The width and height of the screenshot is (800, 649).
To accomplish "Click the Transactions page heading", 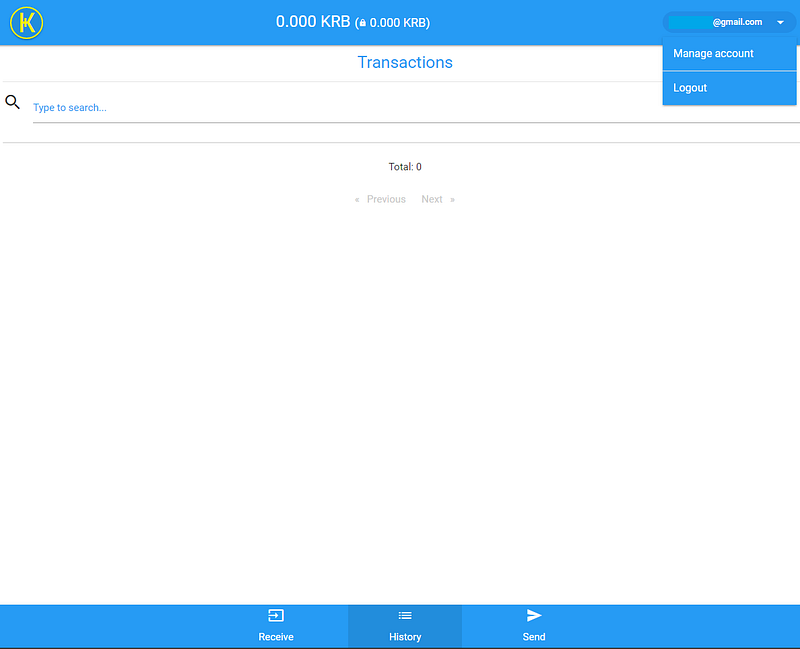I will [405, 62].
